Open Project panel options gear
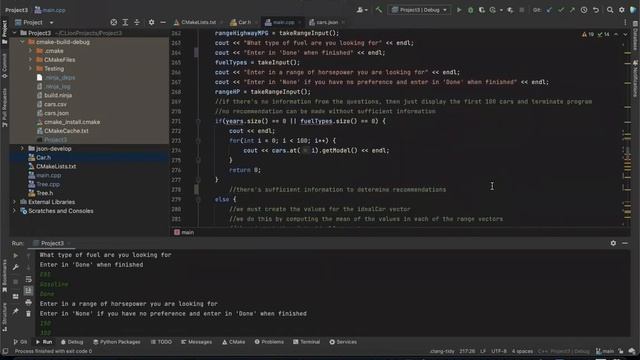640x360 pixels. (151, 22)
